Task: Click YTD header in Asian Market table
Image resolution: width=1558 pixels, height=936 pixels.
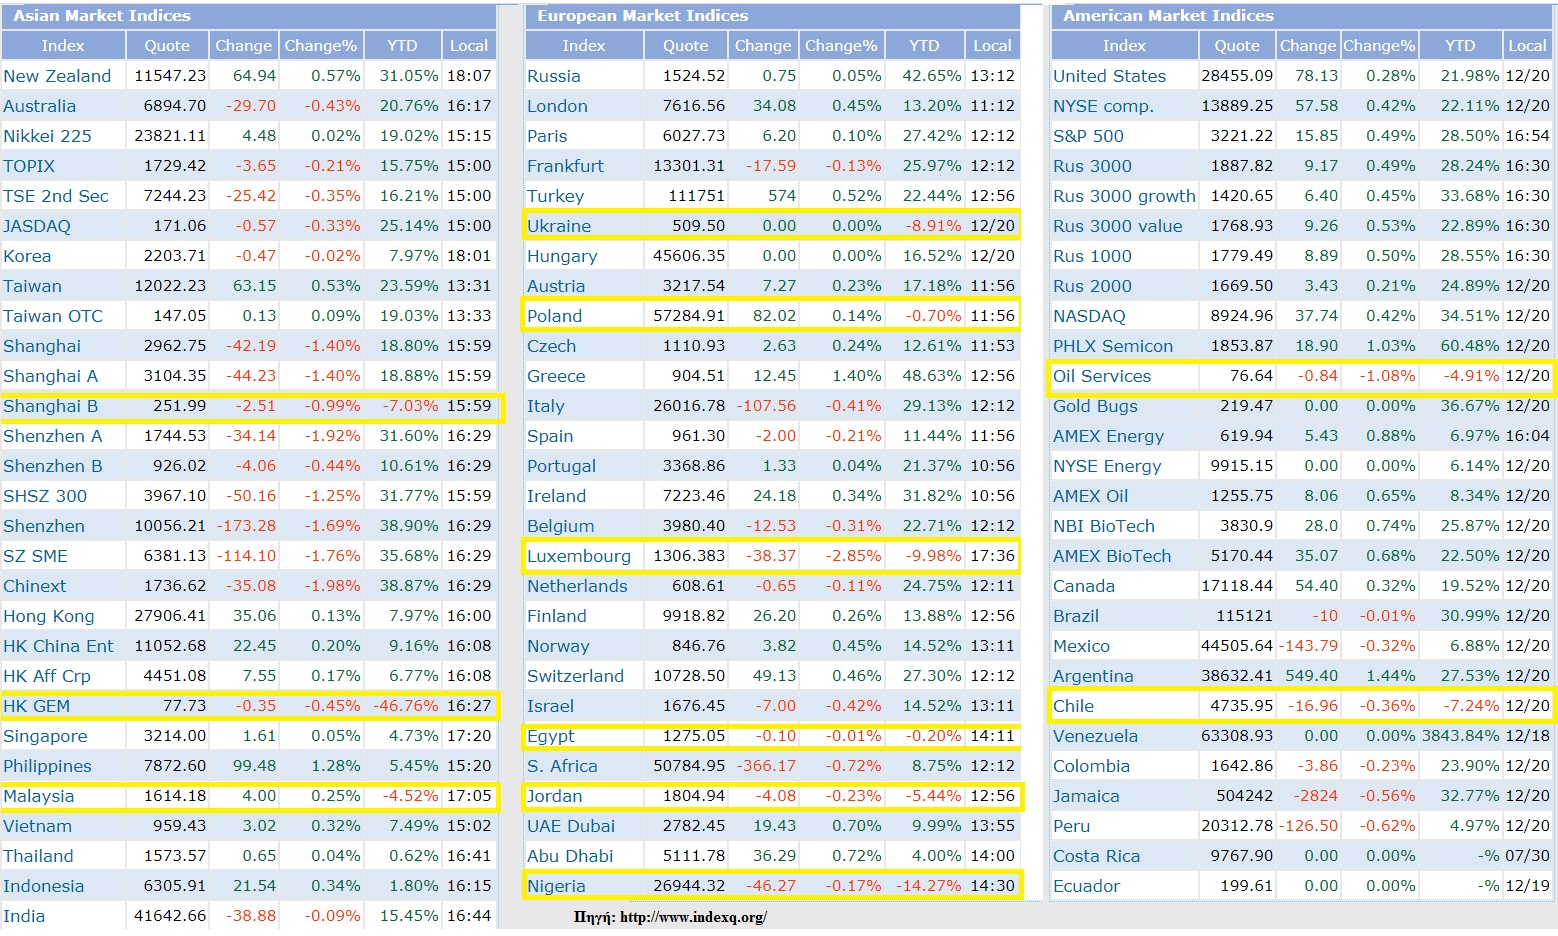Action: pos(402,46)
